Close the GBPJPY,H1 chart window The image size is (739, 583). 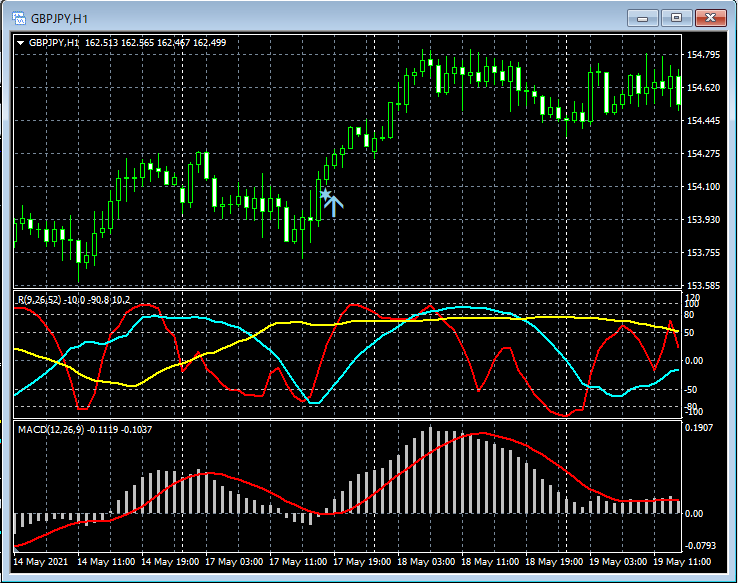tap(711, 17)
